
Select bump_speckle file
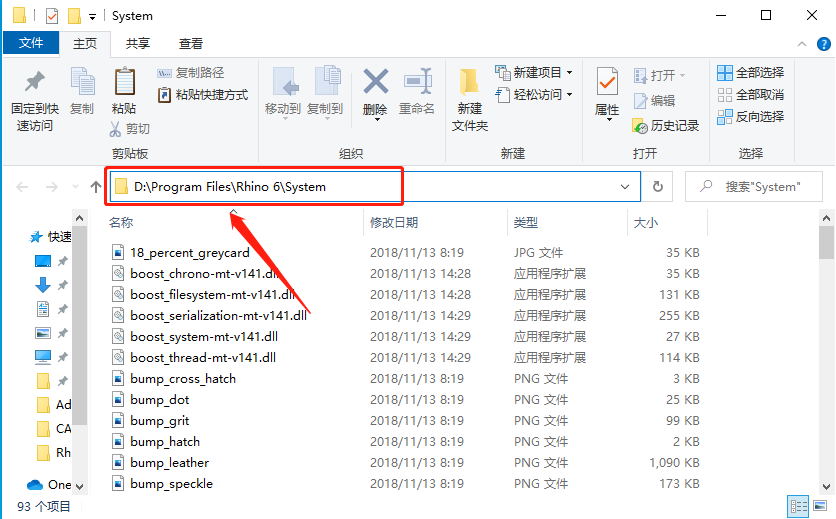pos(163,484)
